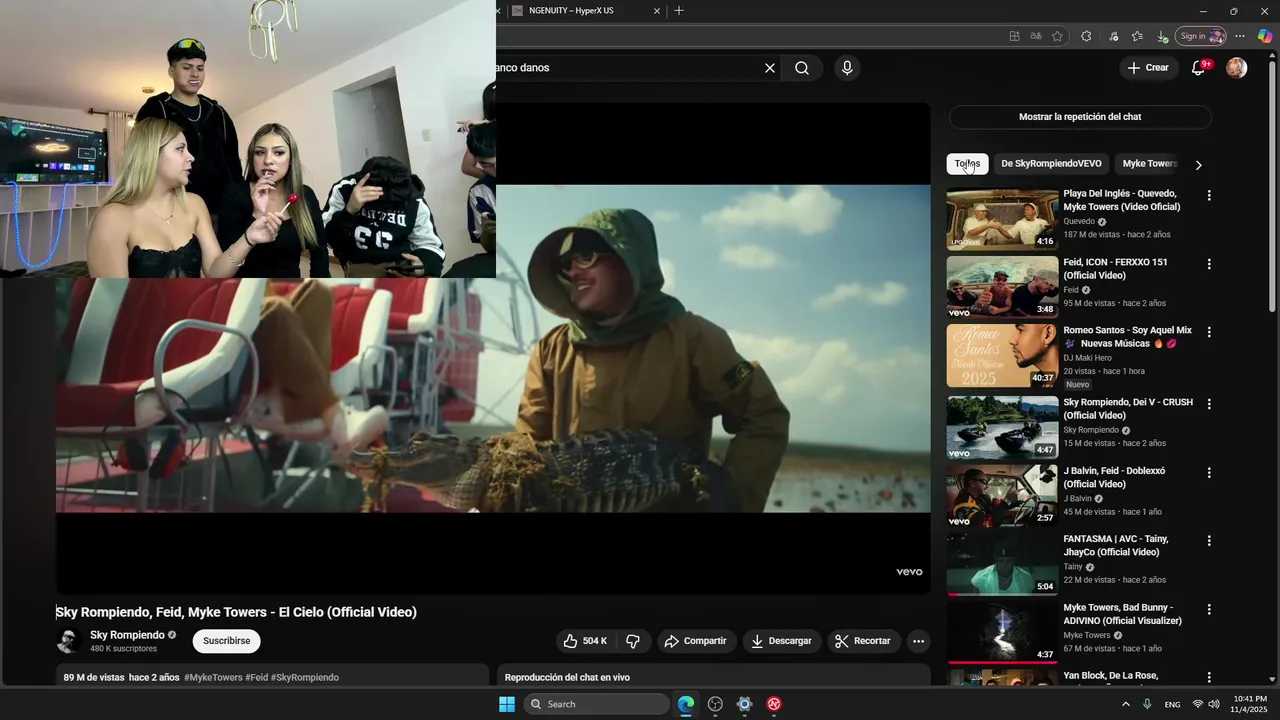
Task: Click the Crear button
Action: (x=1148, y=68)
